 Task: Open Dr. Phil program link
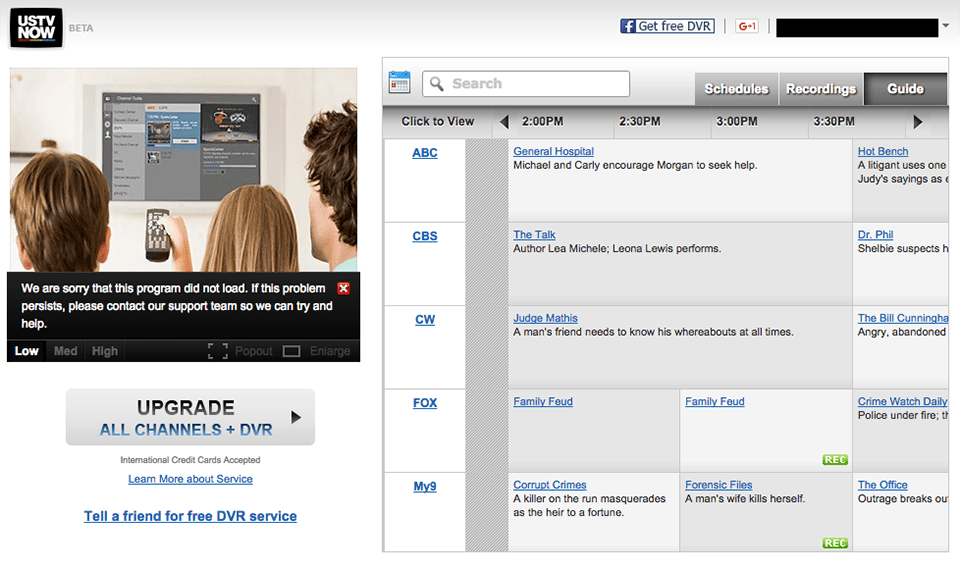pyautogui.click(x=876, y=234)
